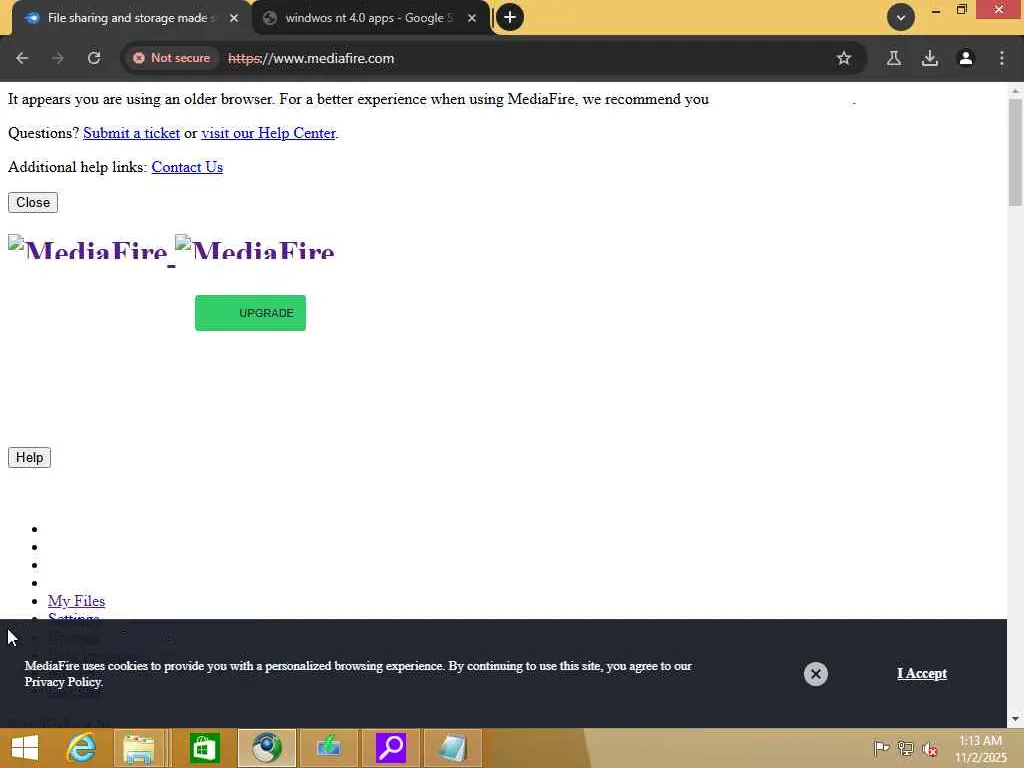Image resolution: width=1024 pixels, height=768 pixels.
Task: Open the notepad-like app taskbar icon
Action: pyautogui.click(x=453, y=748)
